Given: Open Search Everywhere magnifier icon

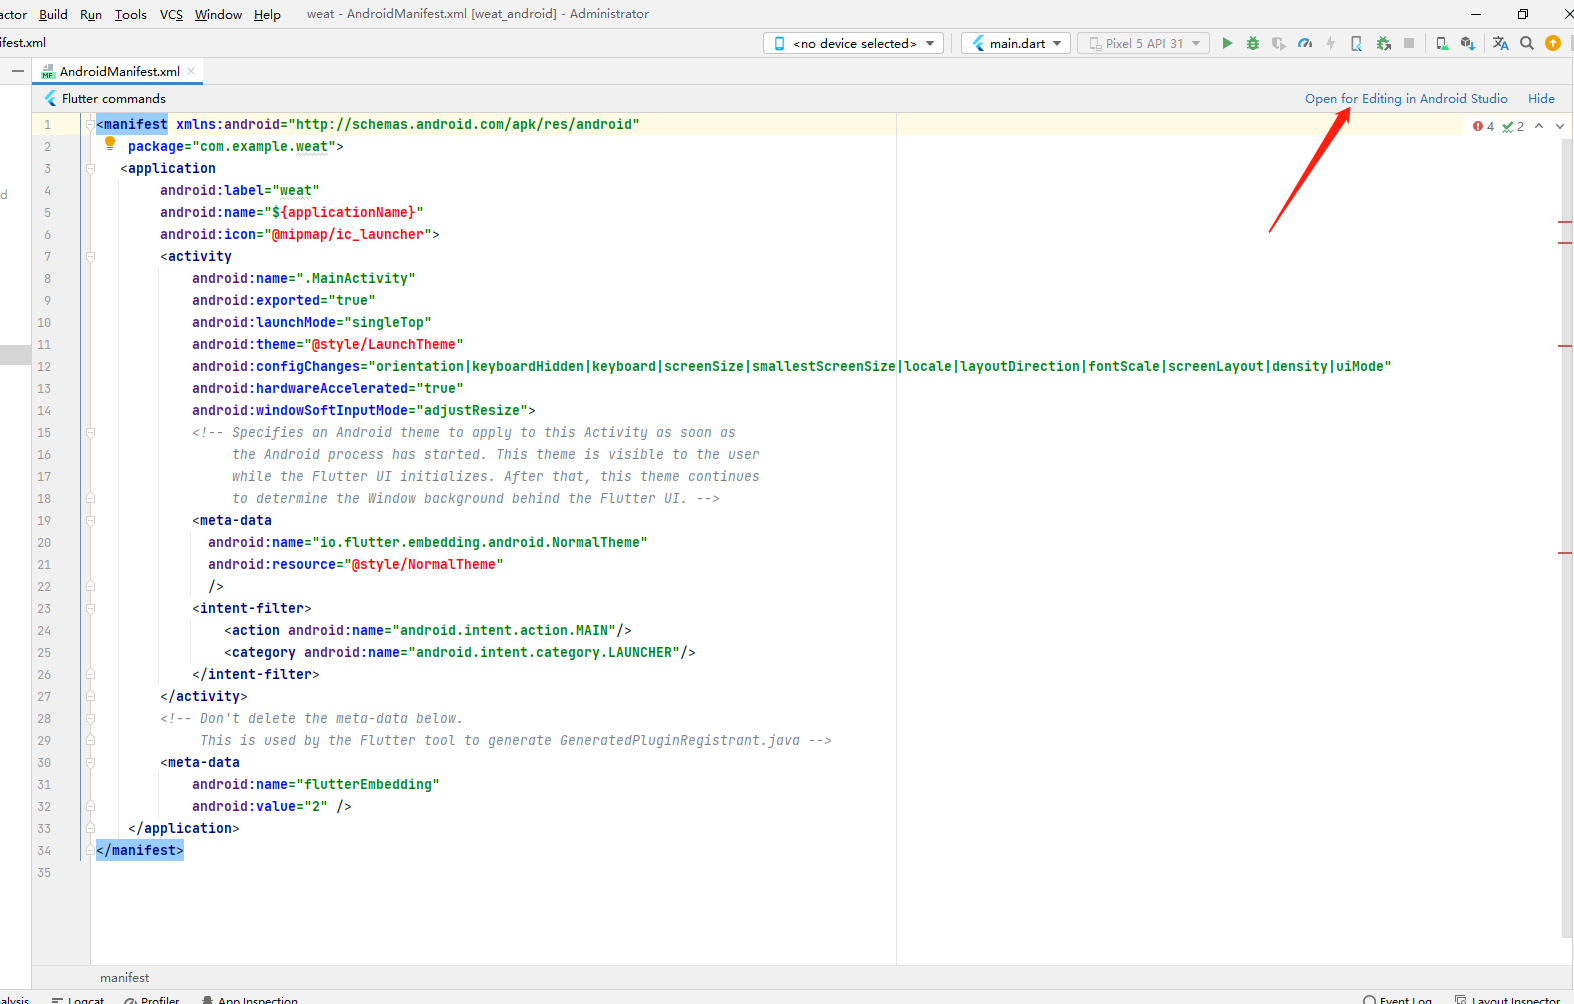Looking at the screenshot, I should [1527, 43].
